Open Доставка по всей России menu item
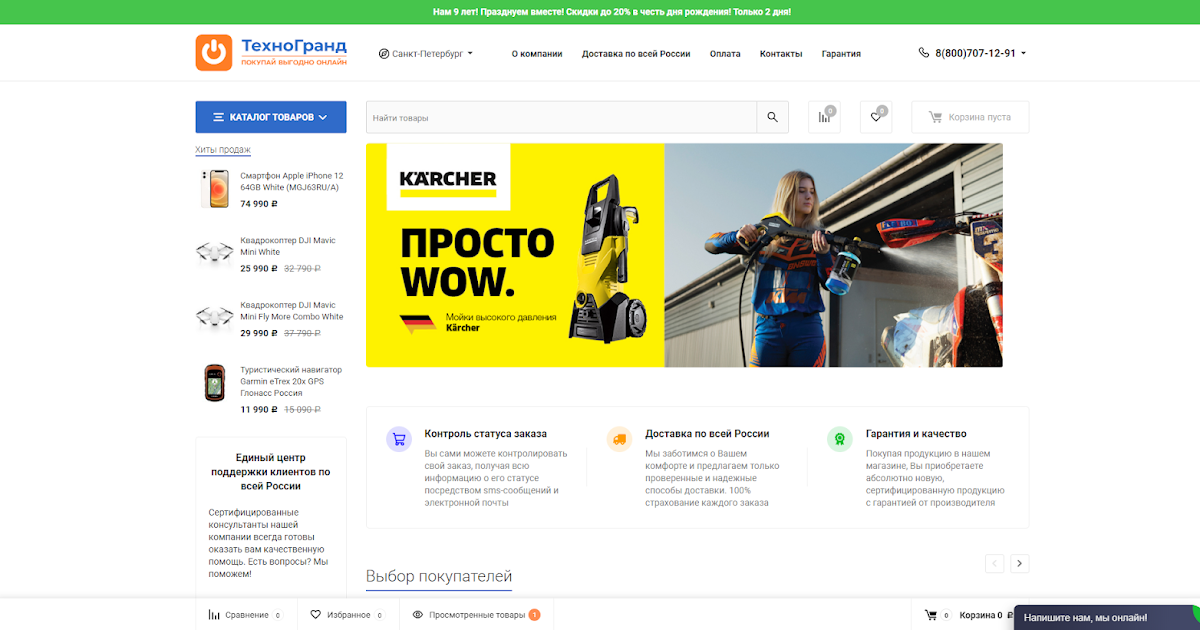 click(636, 54)
